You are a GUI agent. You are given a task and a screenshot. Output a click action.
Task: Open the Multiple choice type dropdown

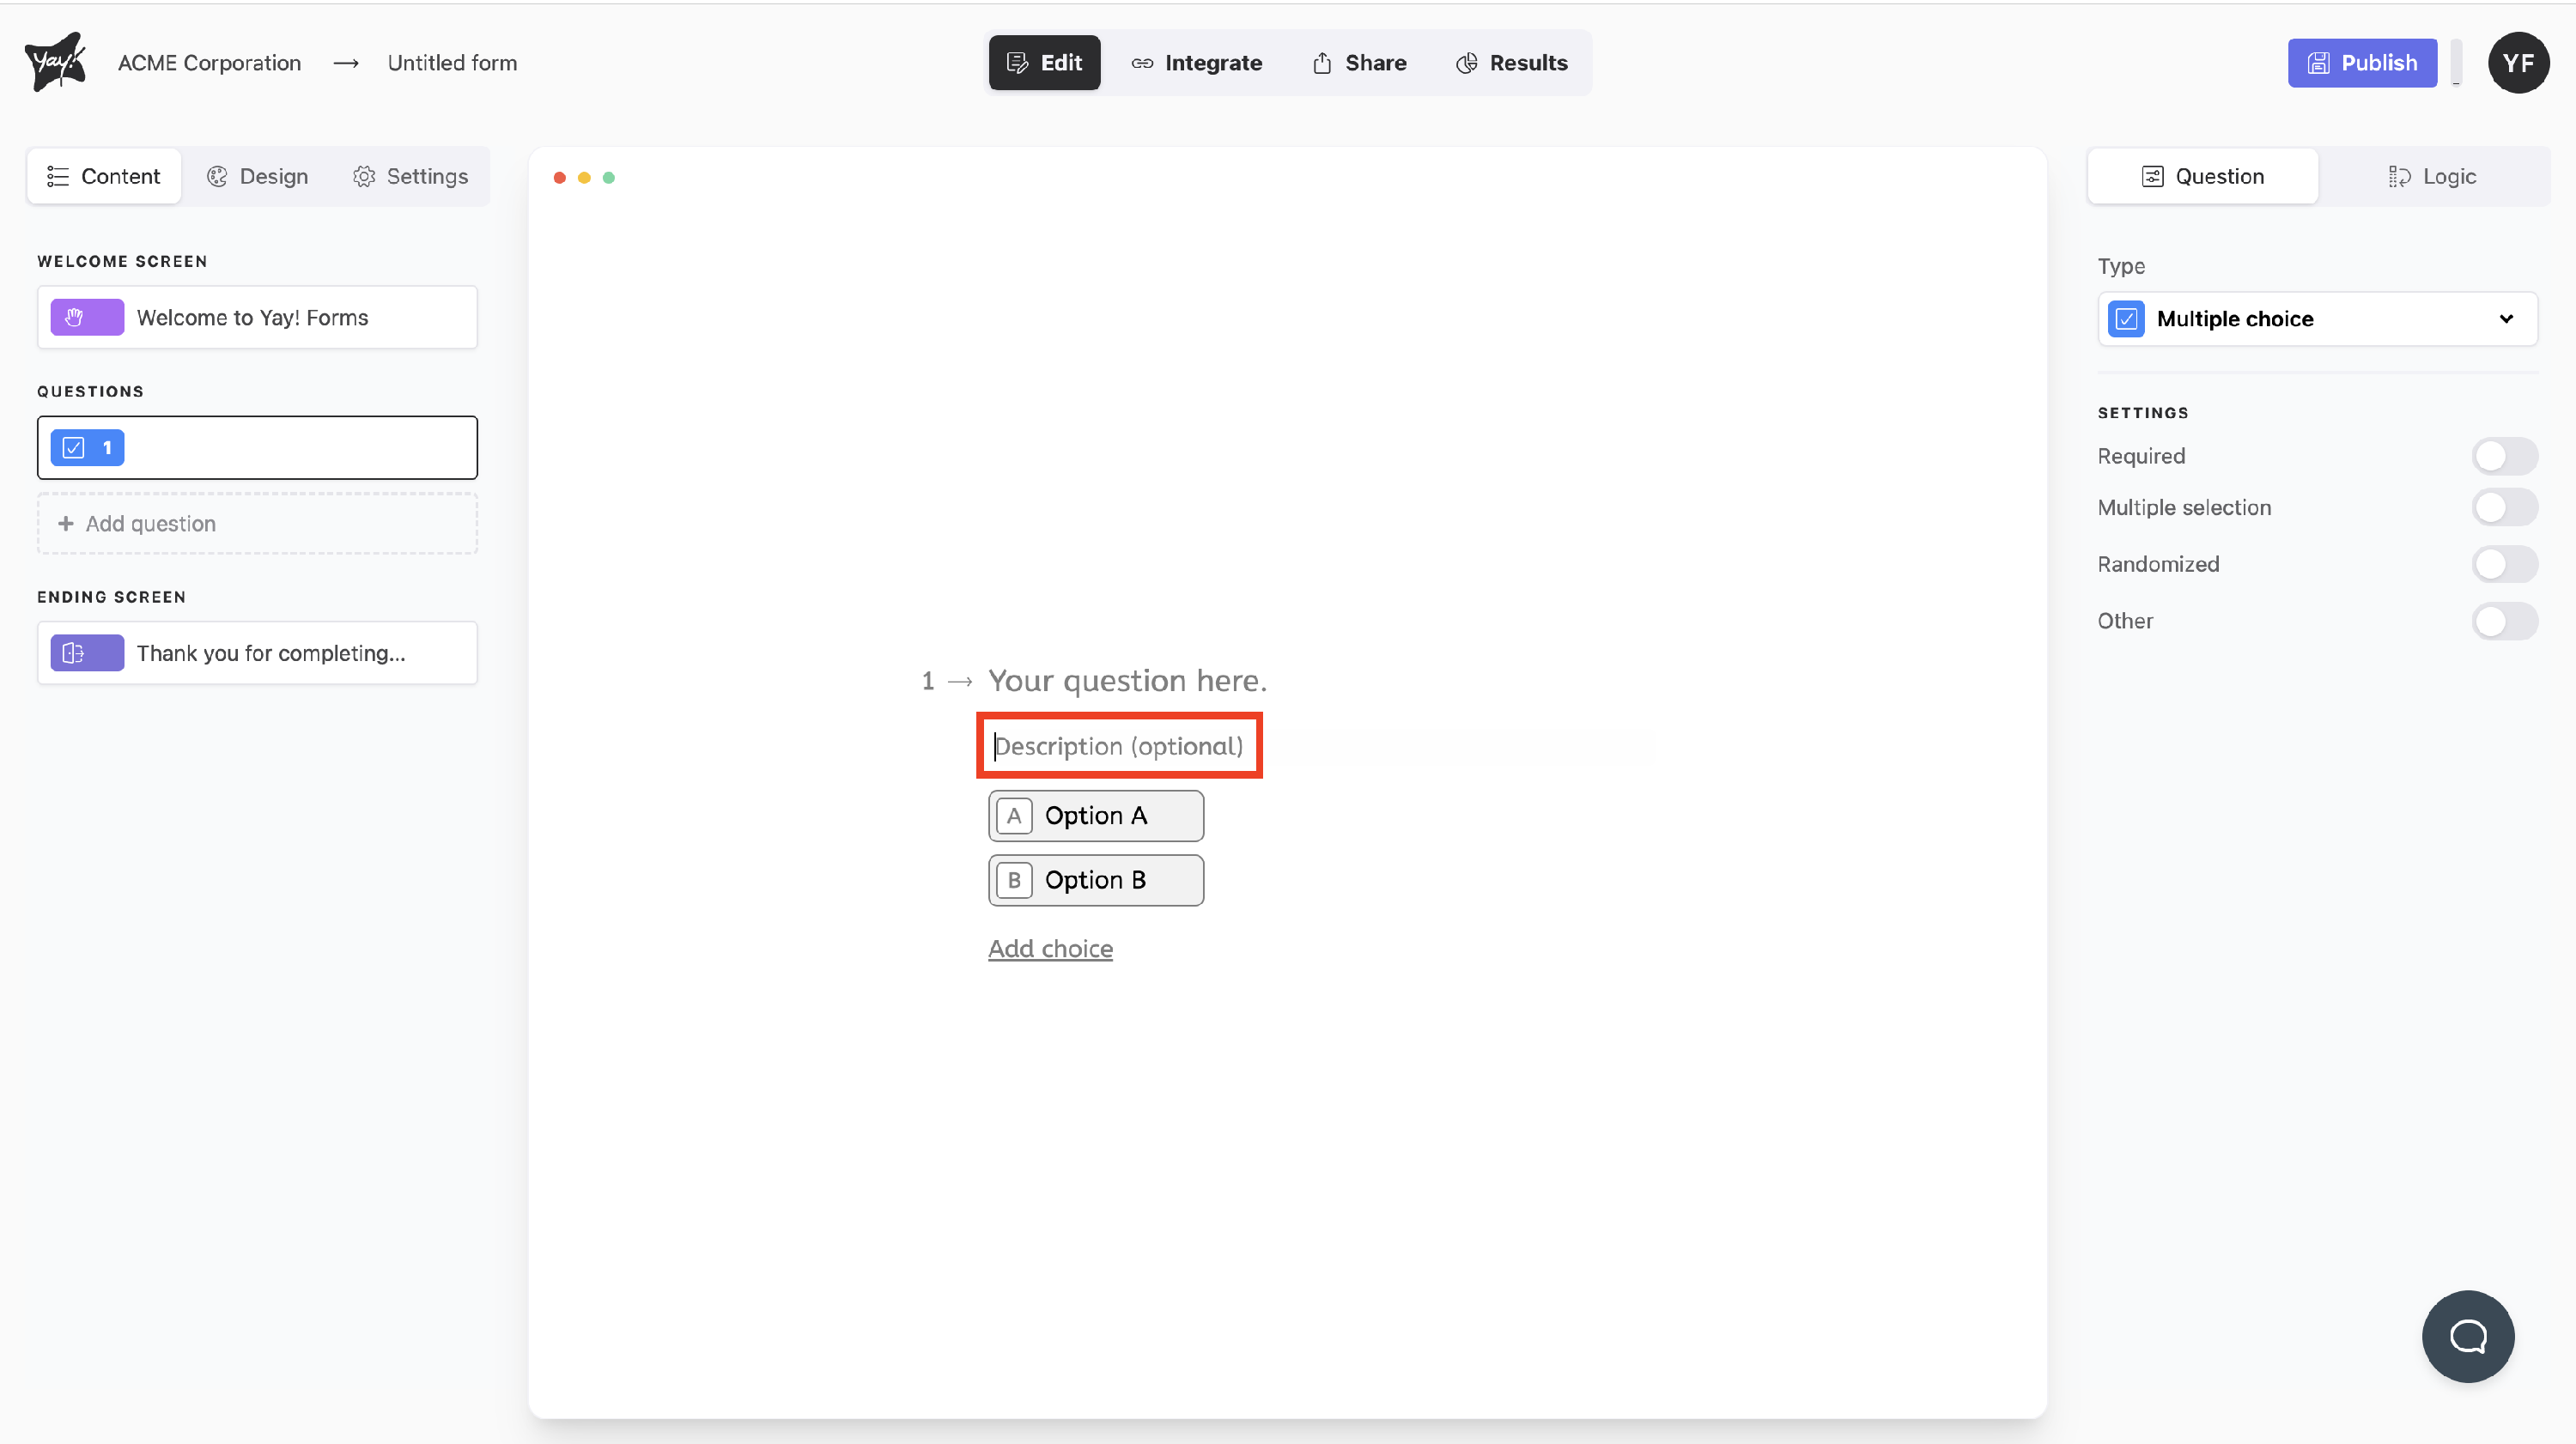click(x=2316, y=319)
